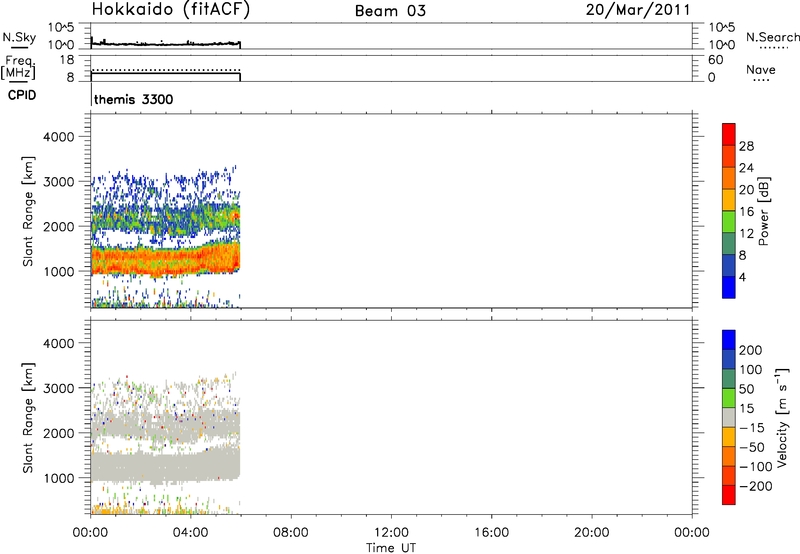Click the 'themis 3300' CPID text
Screen dimensions: 800x554
(134, 99)
